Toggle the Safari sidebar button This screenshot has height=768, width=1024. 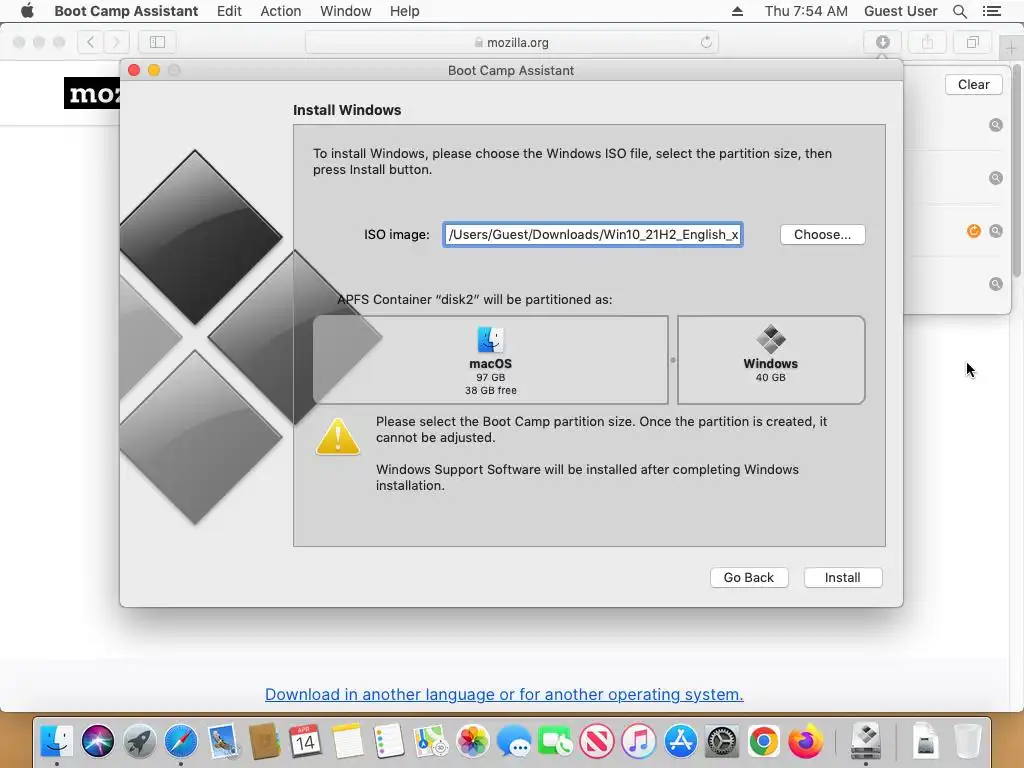pyautogui.click(x=157, y=42)
